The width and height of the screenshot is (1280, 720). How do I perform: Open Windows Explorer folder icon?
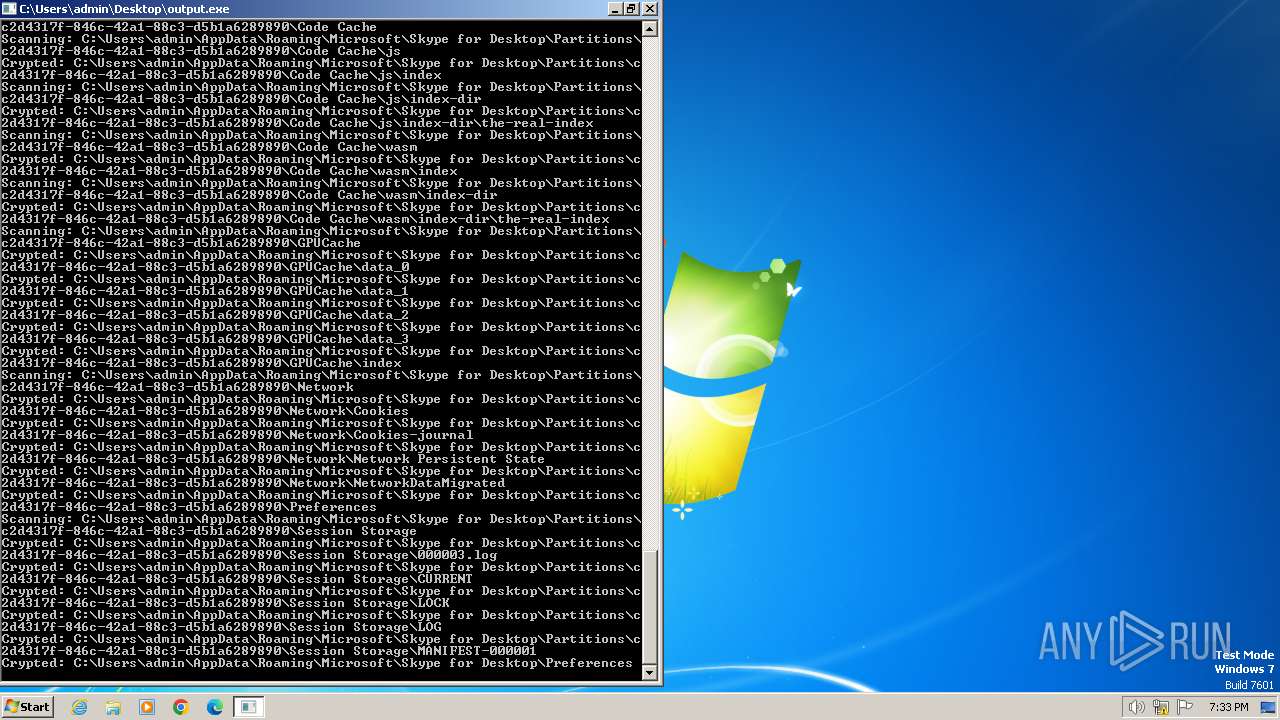(113, 707)
